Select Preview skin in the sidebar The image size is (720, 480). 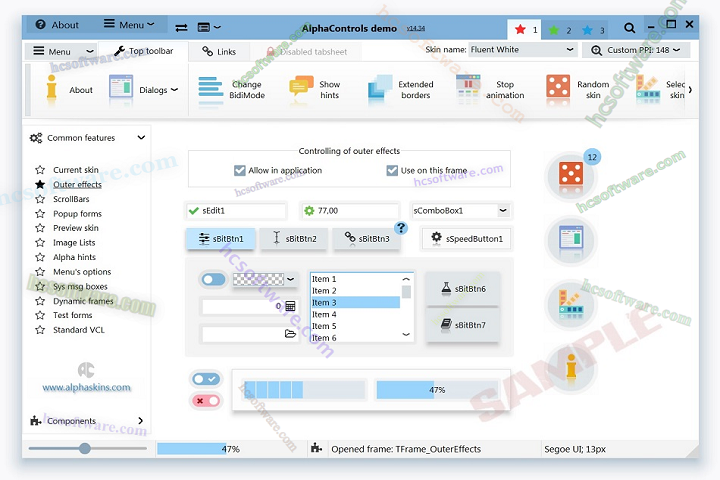[x=76, y=228]
